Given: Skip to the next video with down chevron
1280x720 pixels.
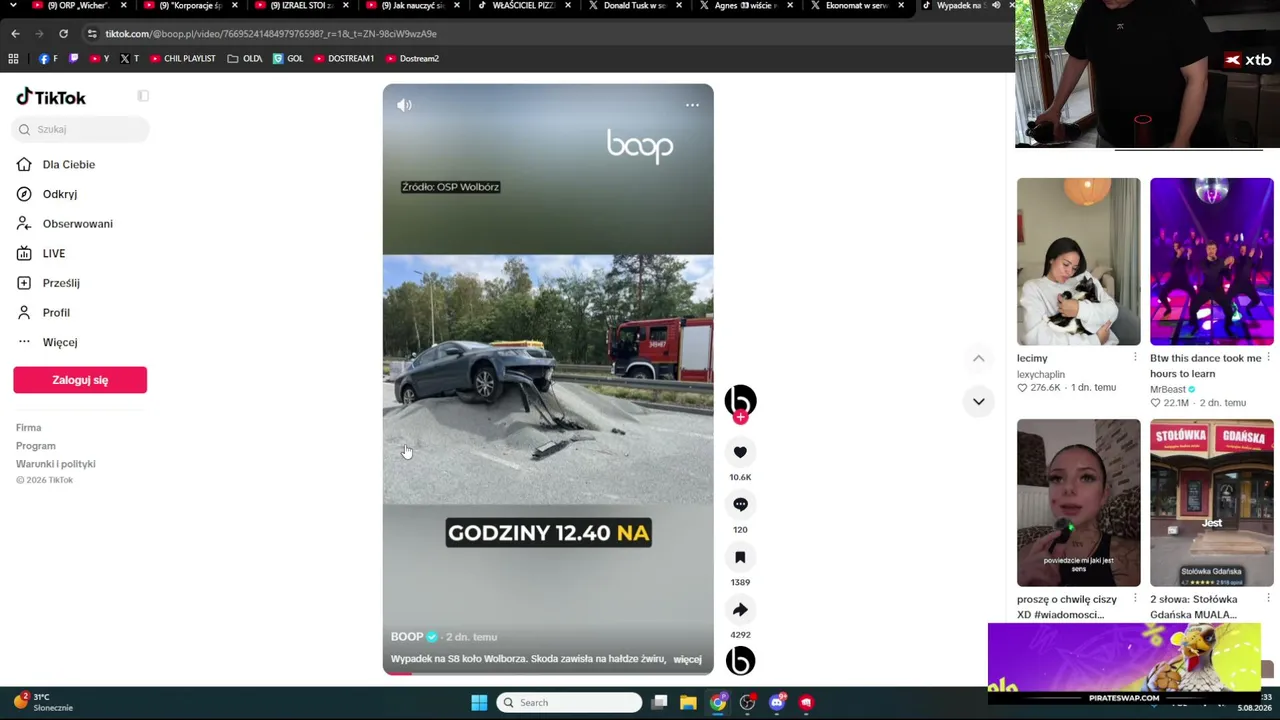Looking at the screenshot, I should [x=979, y=402].
